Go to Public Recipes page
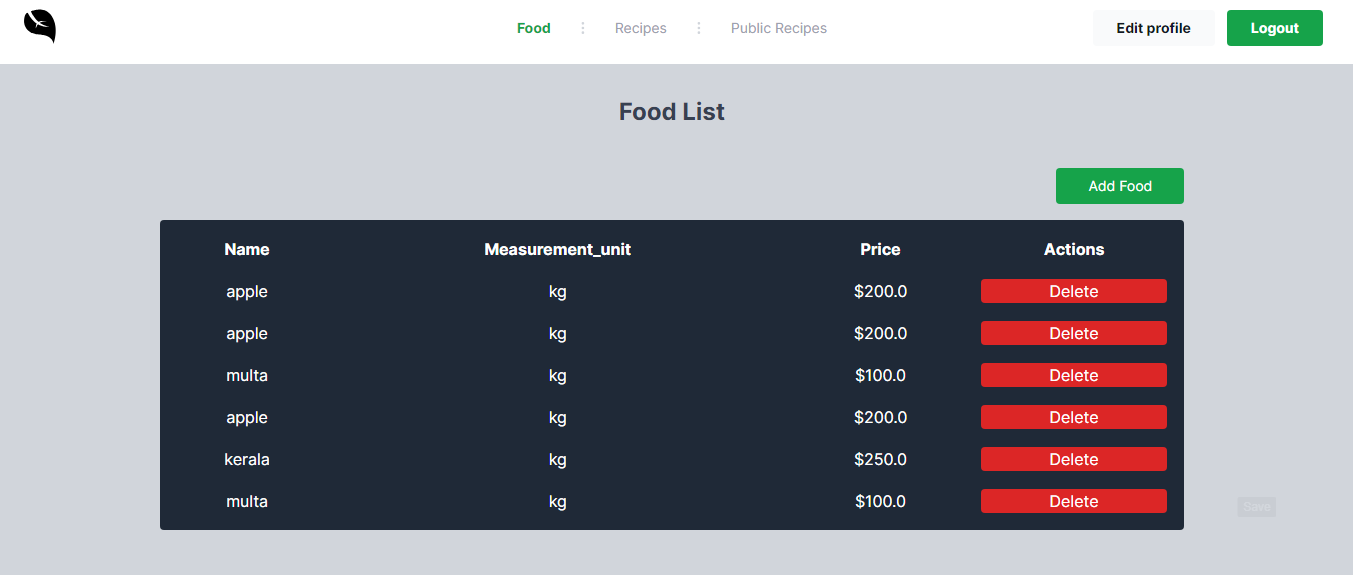1353x575 pixels. (778, 28)
